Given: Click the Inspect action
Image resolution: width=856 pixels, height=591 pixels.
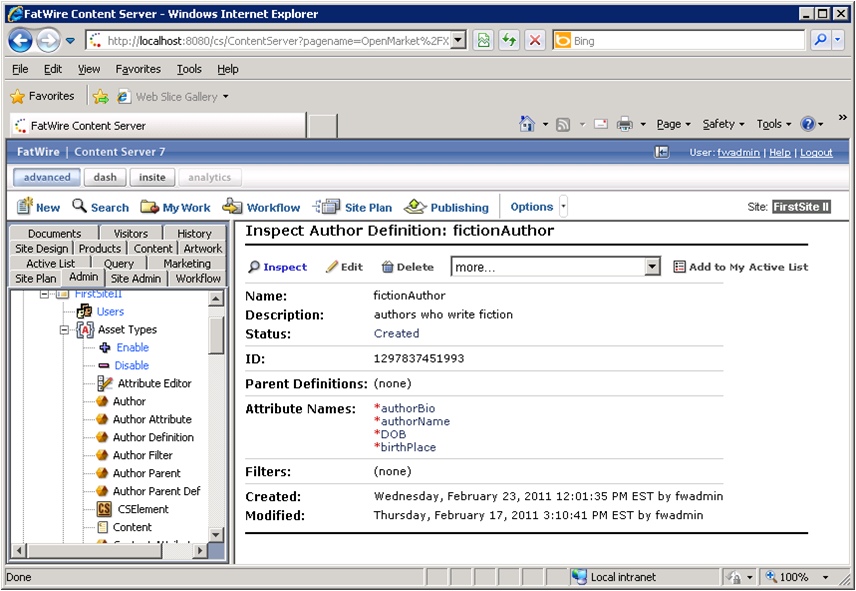Looking at the screenshot, I should [x=277, y=267].
